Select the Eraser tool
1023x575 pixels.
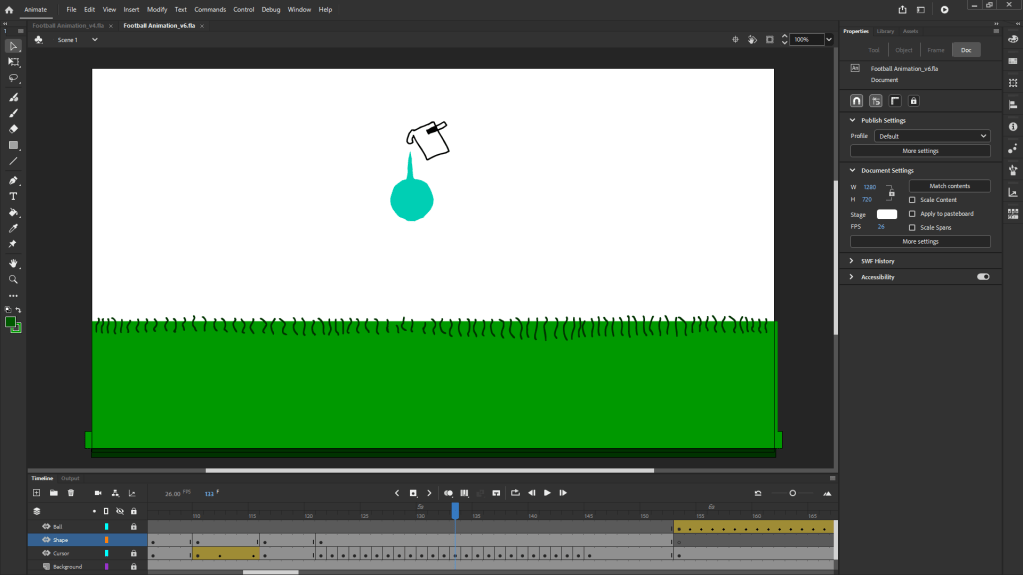(x=13, y=129)
